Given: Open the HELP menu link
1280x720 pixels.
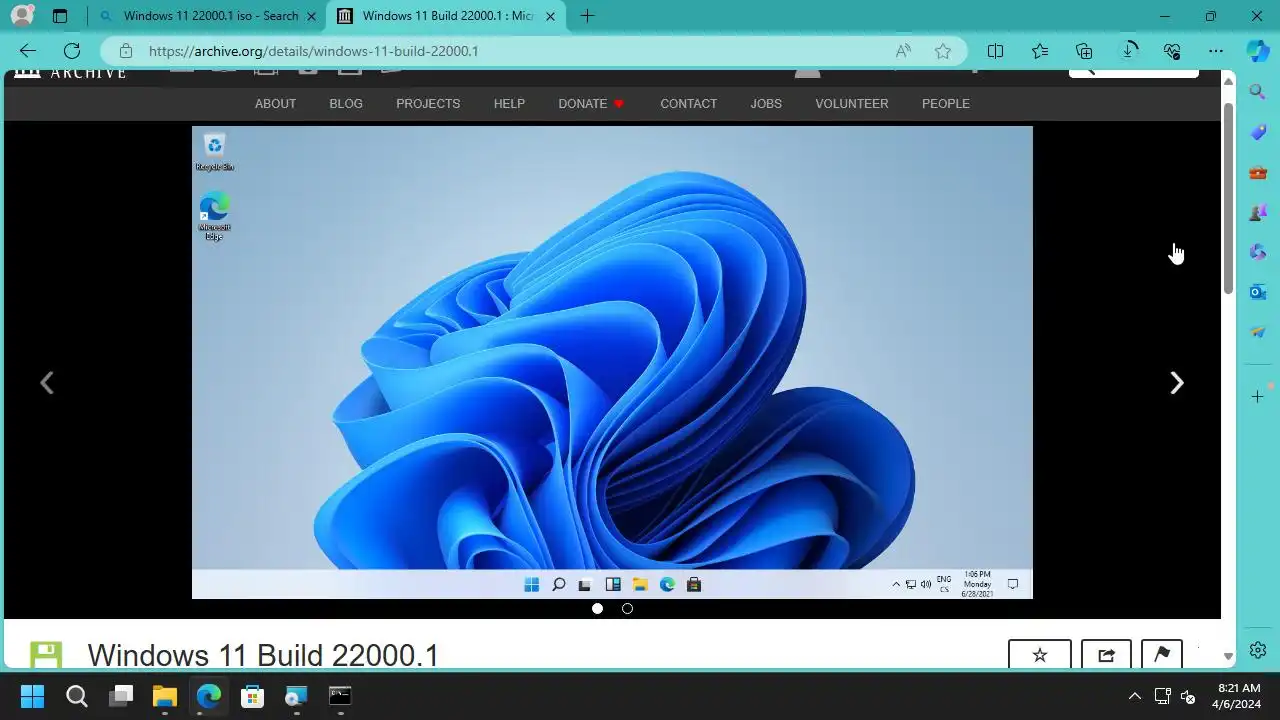Looking at the screenshot, I should 509,104.
